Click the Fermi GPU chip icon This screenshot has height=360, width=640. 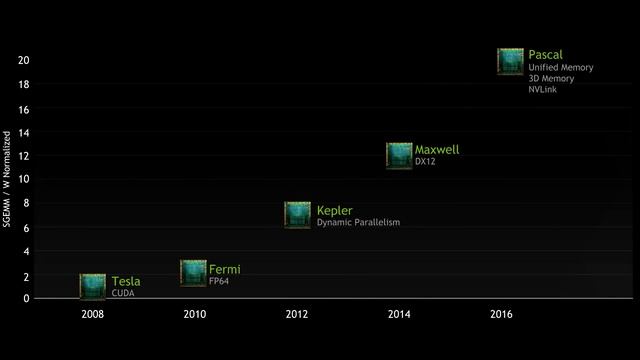pos(193,273)
